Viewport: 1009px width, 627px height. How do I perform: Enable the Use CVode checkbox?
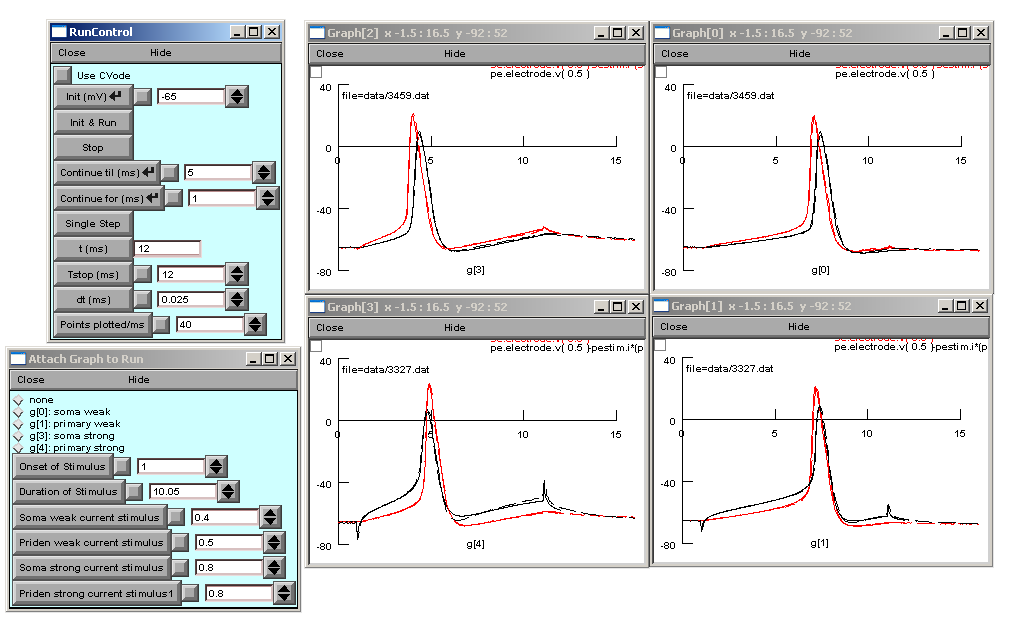63,75
